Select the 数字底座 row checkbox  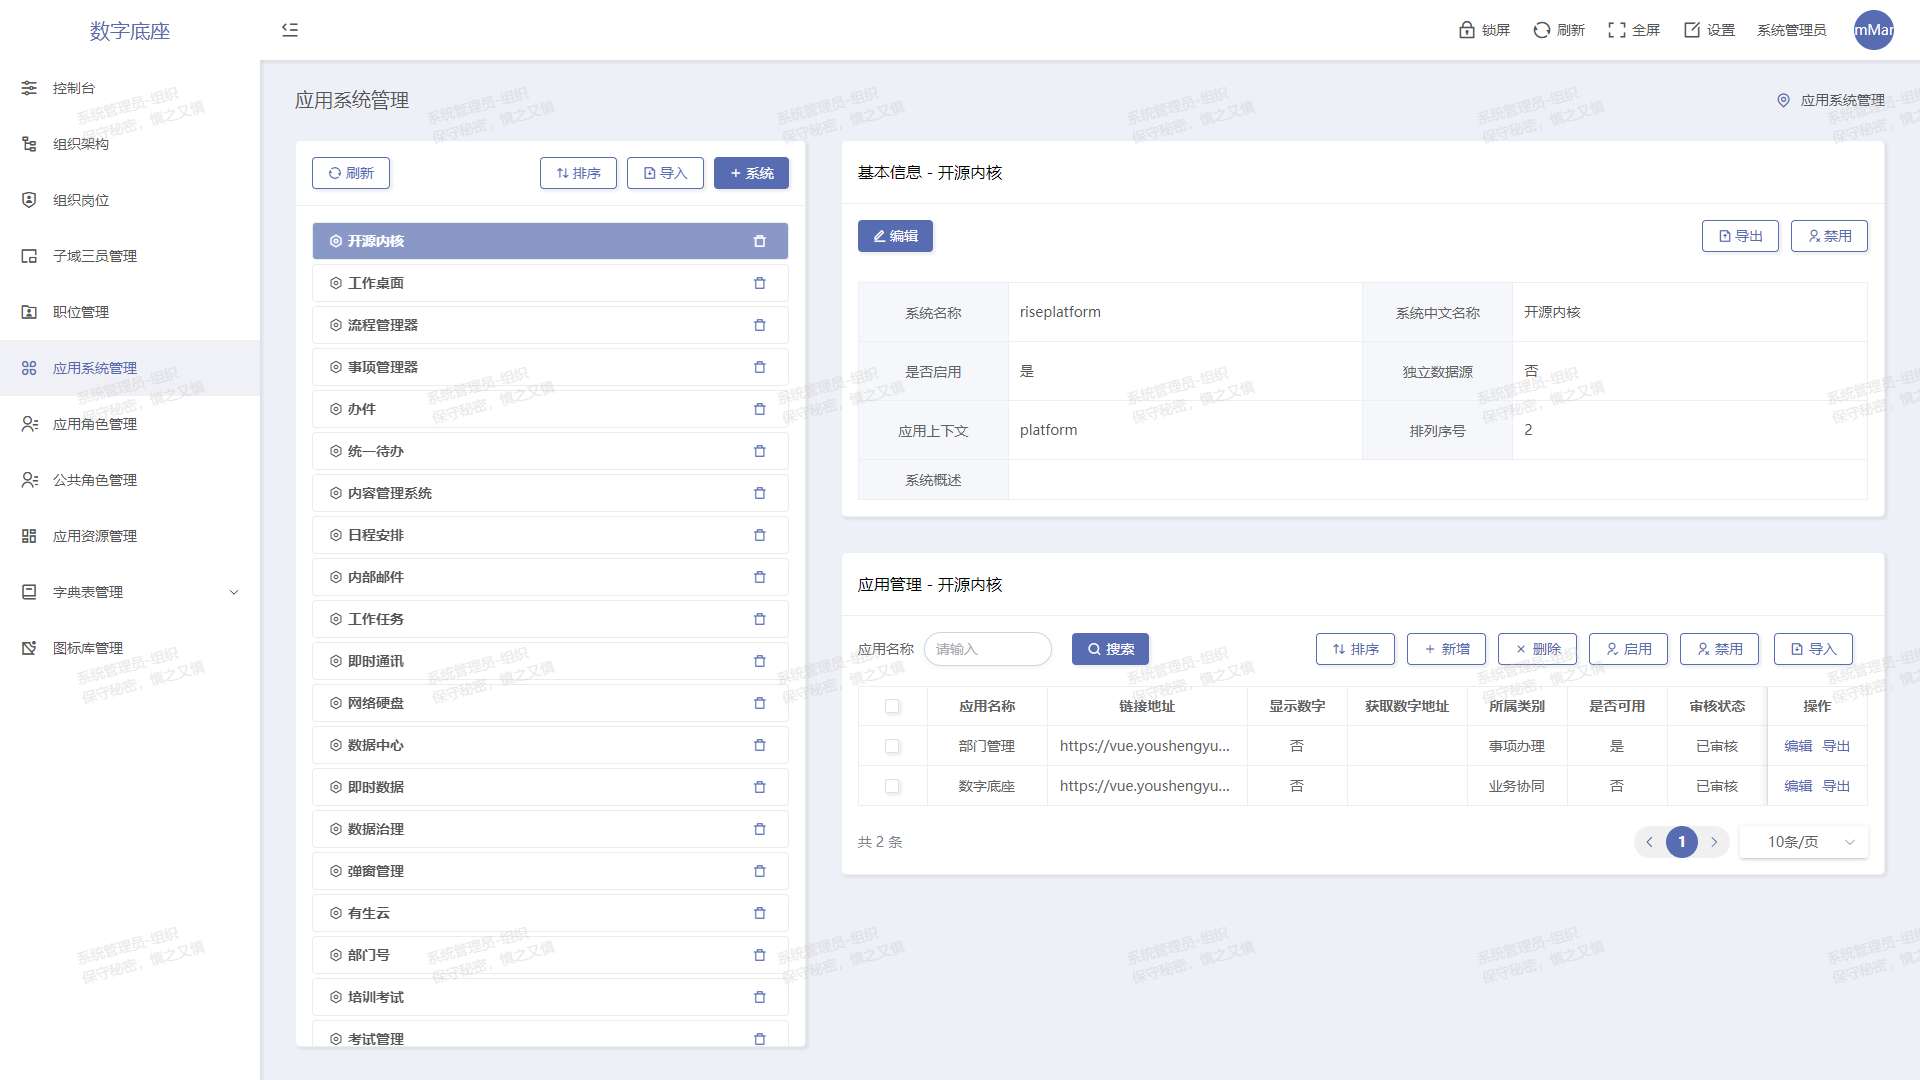(892, 786)
